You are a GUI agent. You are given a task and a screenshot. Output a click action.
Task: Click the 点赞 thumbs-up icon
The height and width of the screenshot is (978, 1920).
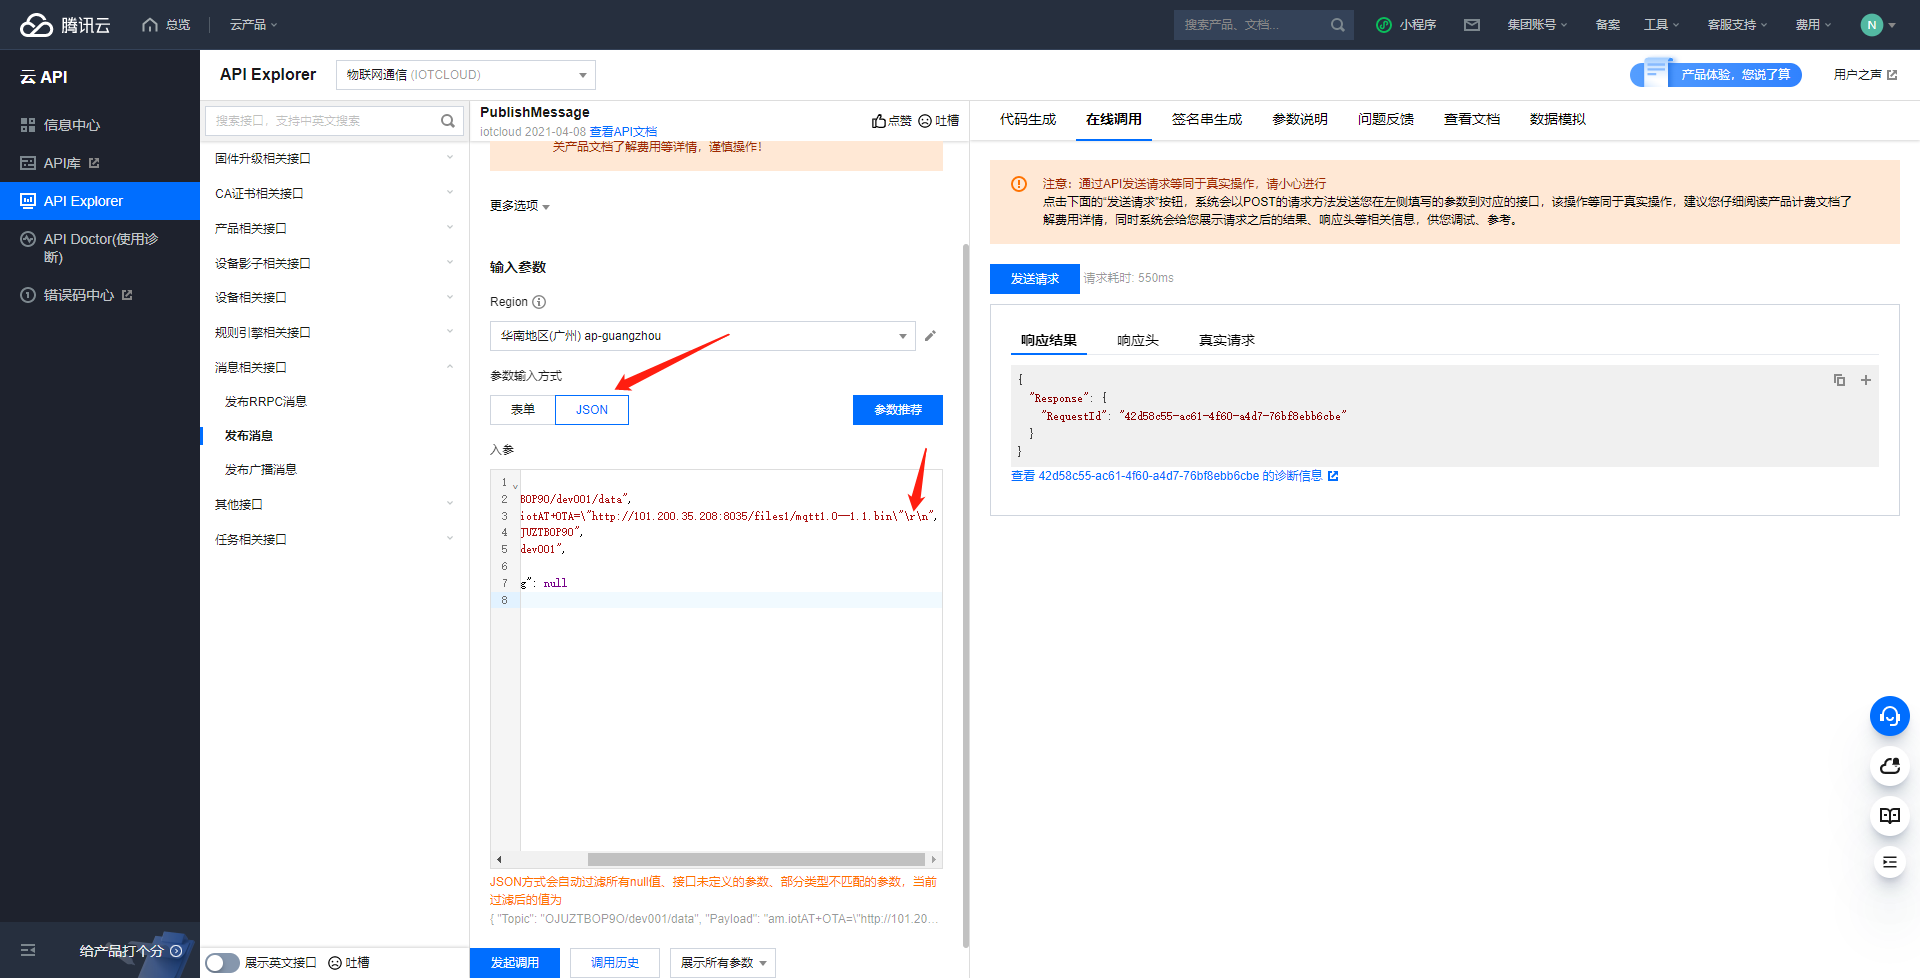point(879,121)
